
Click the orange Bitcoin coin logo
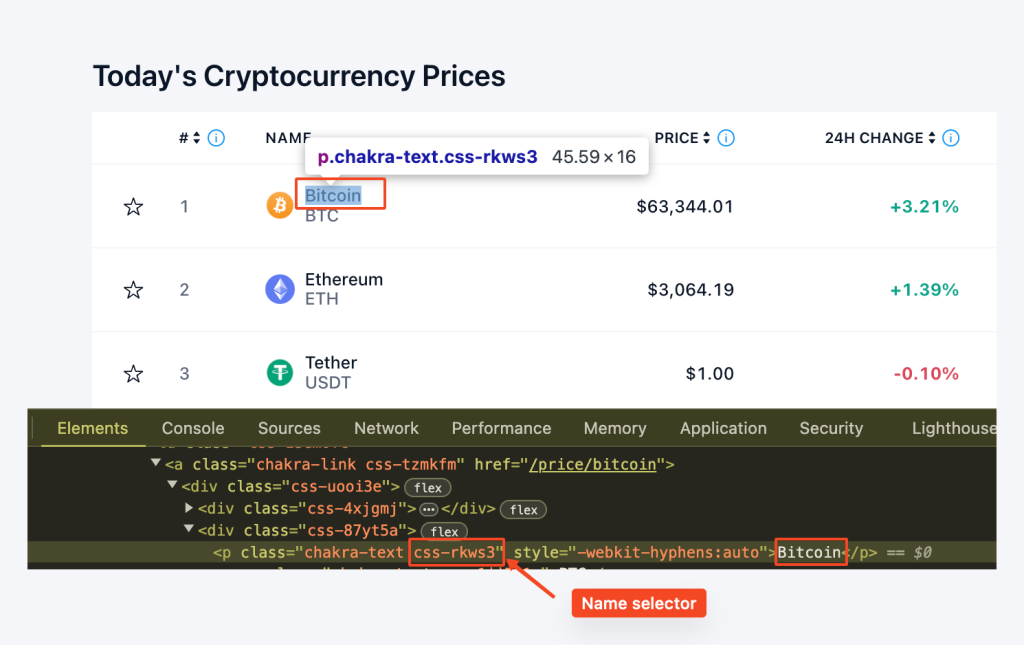click(280, 206)
